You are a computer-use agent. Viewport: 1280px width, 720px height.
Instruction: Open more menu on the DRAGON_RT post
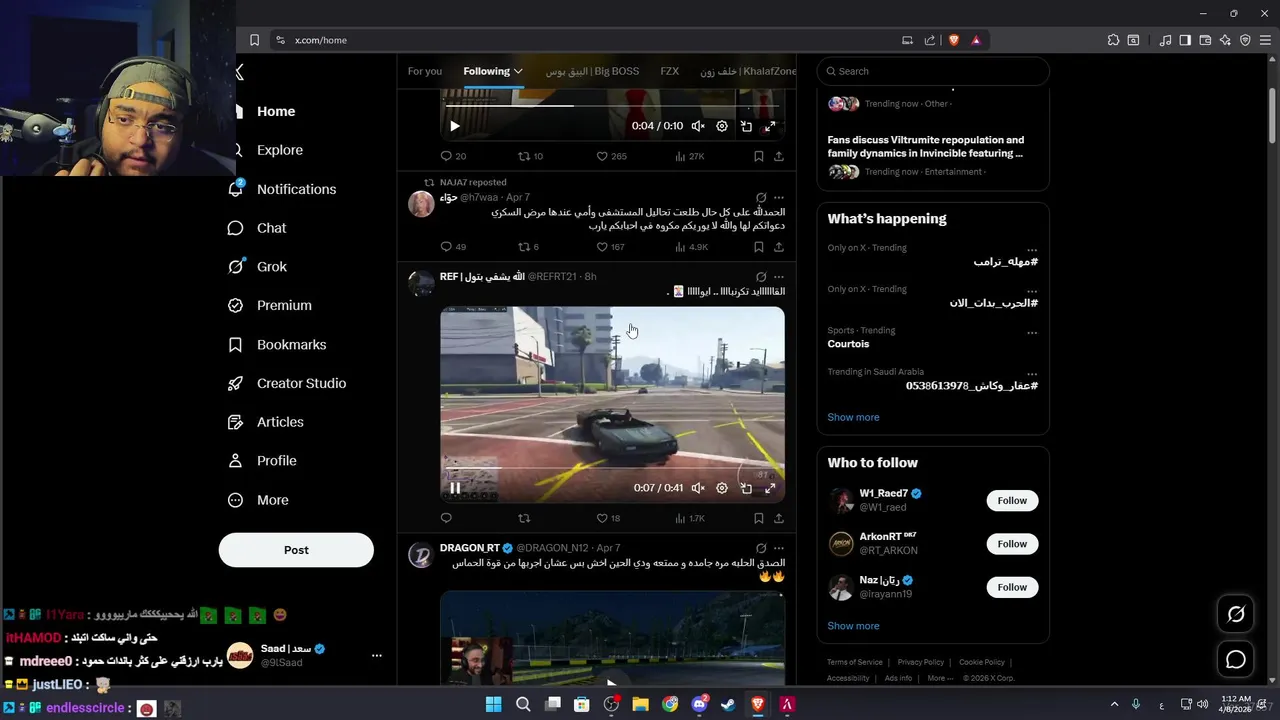(779, 548)
